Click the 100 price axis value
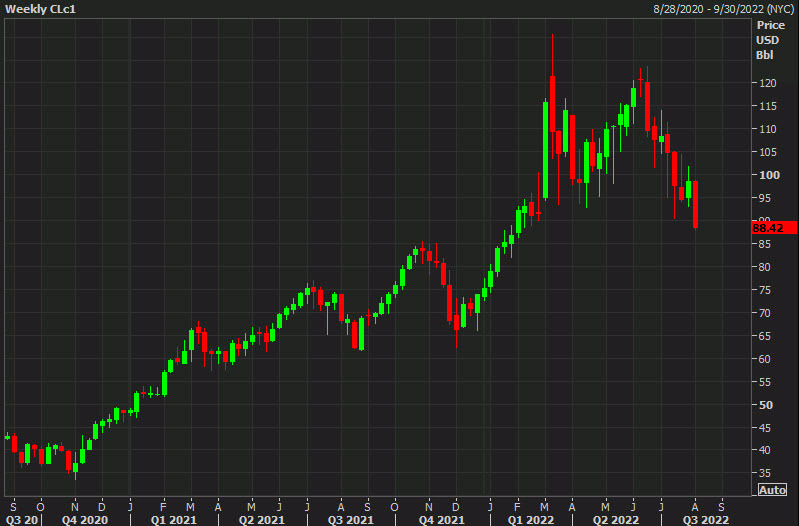This screenshot has width=799, height=526. tap(769, 175)
